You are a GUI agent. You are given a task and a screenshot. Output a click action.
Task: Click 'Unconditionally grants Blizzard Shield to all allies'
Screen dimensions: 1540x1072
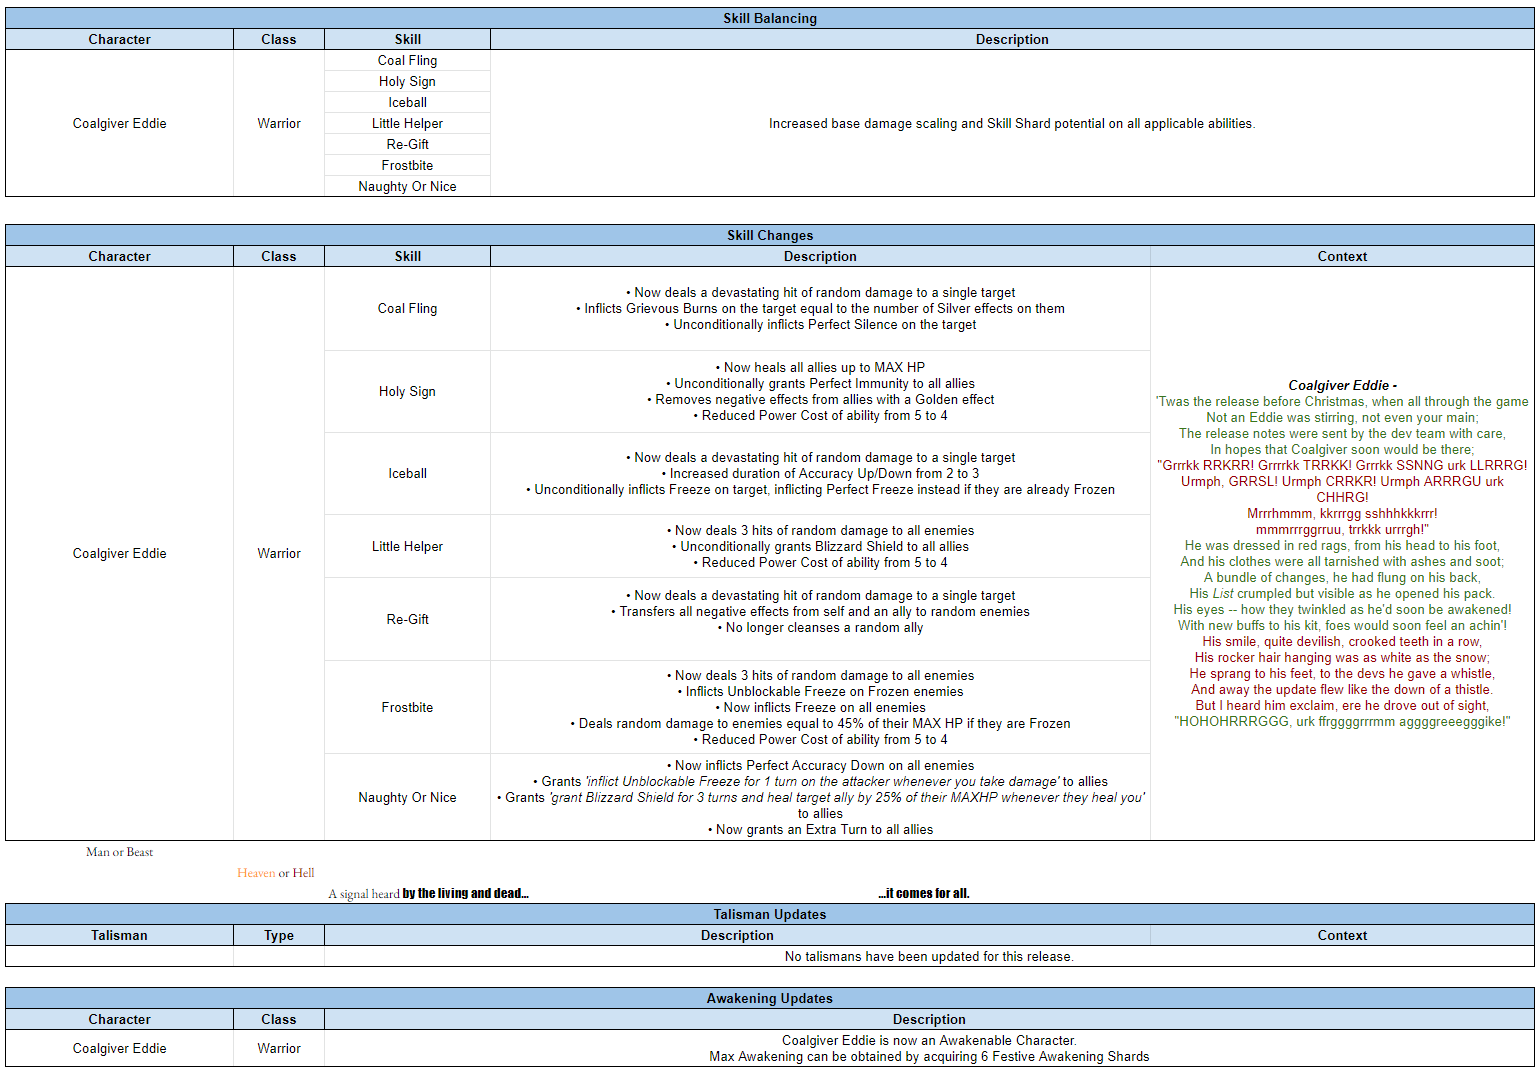(x=820, y=546)
